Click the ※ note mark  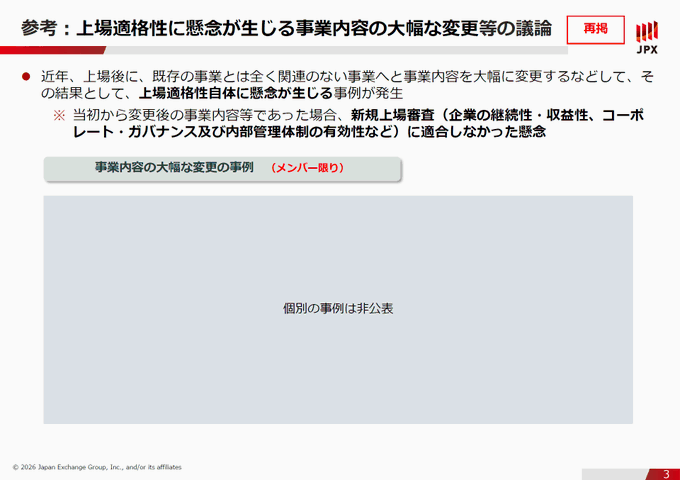(x=59, y=115)
